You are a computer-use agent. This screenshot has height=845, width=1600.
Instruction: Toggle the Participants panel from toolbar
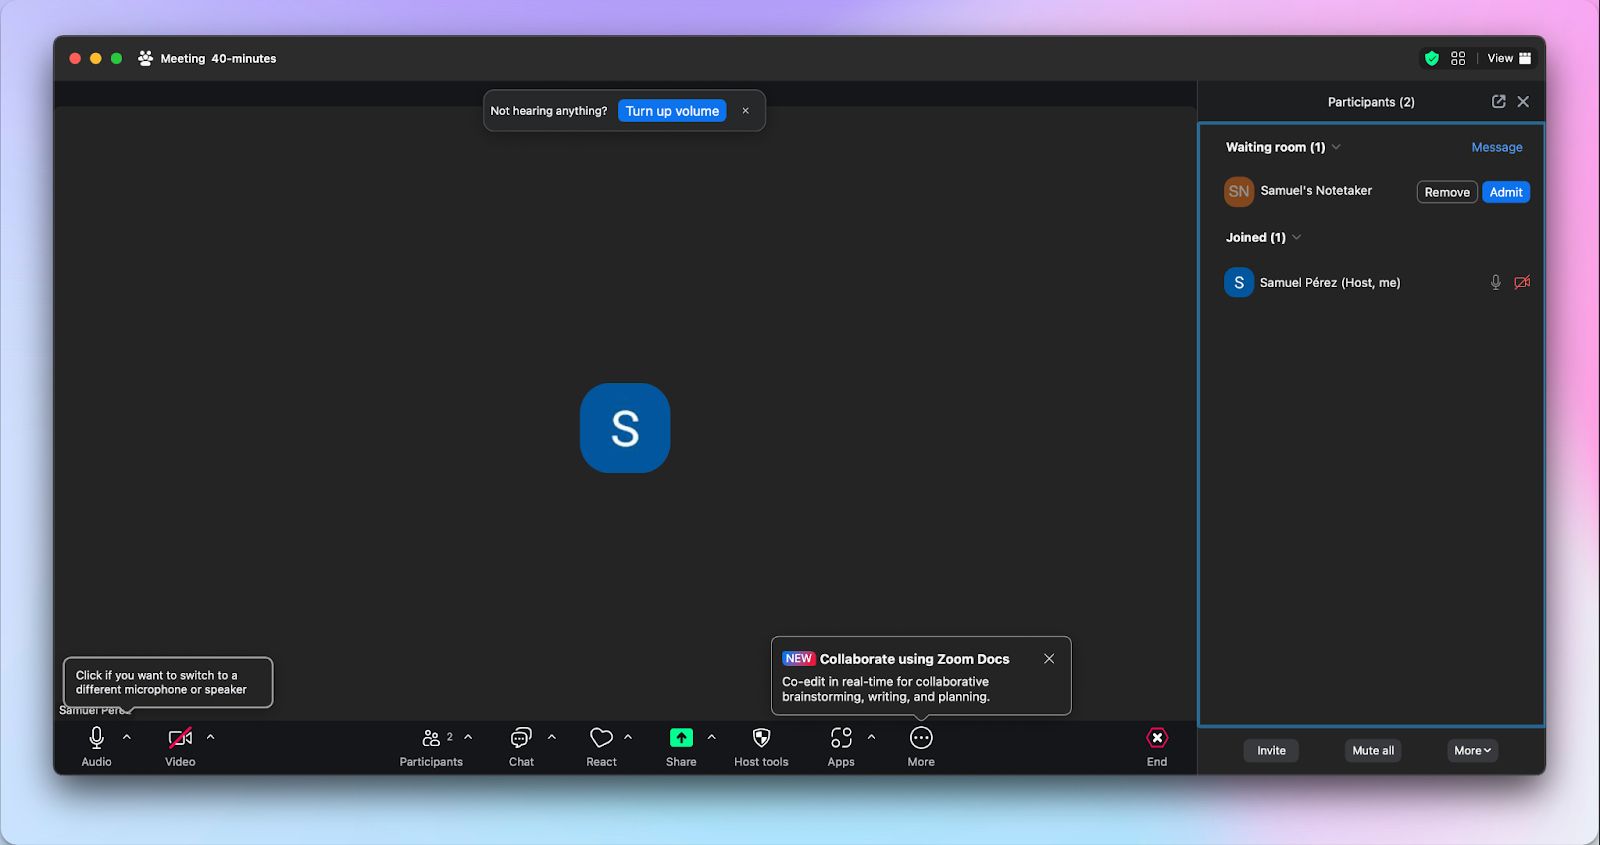coord(431,747)
